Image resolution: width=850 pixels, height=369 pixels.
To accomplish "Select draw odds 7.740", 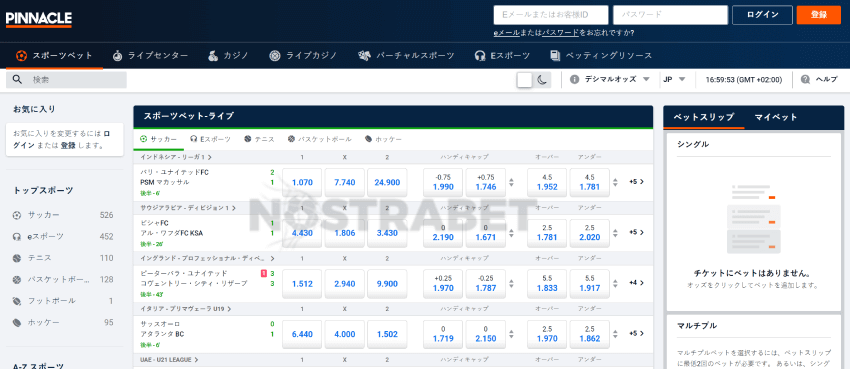I will (344, 183).
